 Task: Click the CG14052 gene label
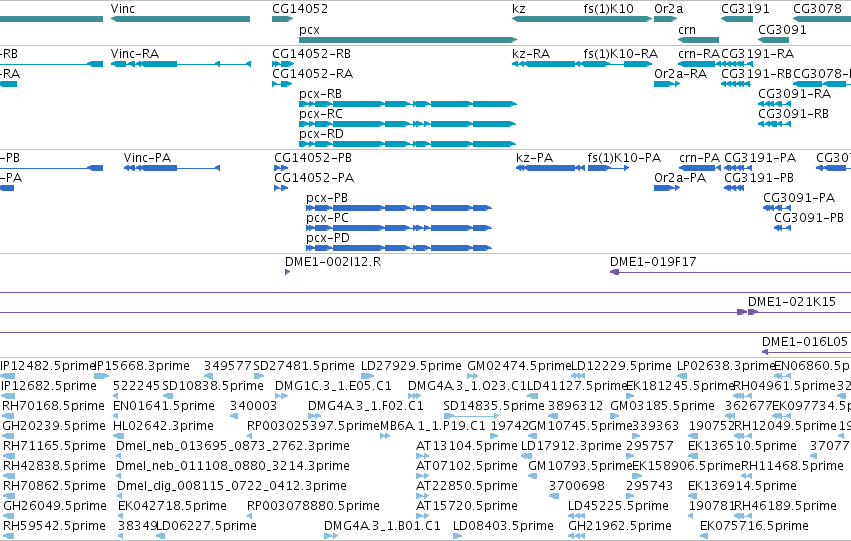point(300,8)
